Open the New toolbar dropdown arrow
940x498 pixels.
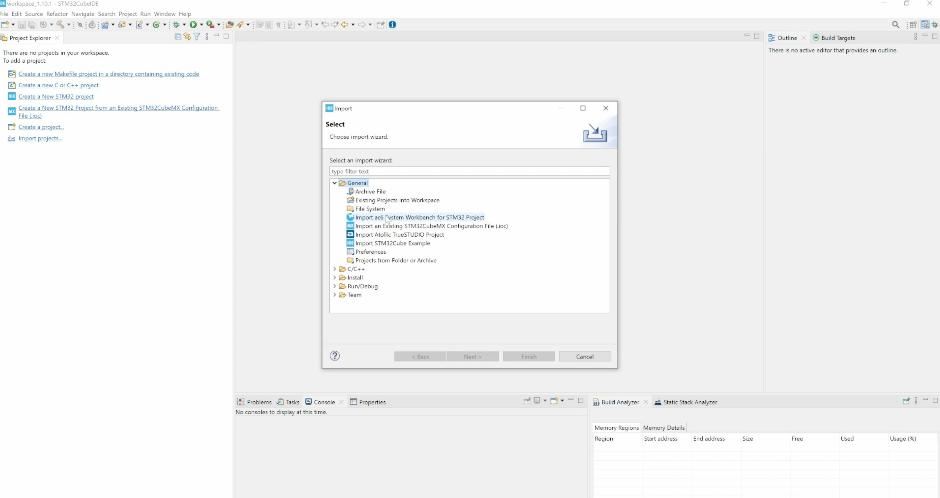[x=13, y=25]
